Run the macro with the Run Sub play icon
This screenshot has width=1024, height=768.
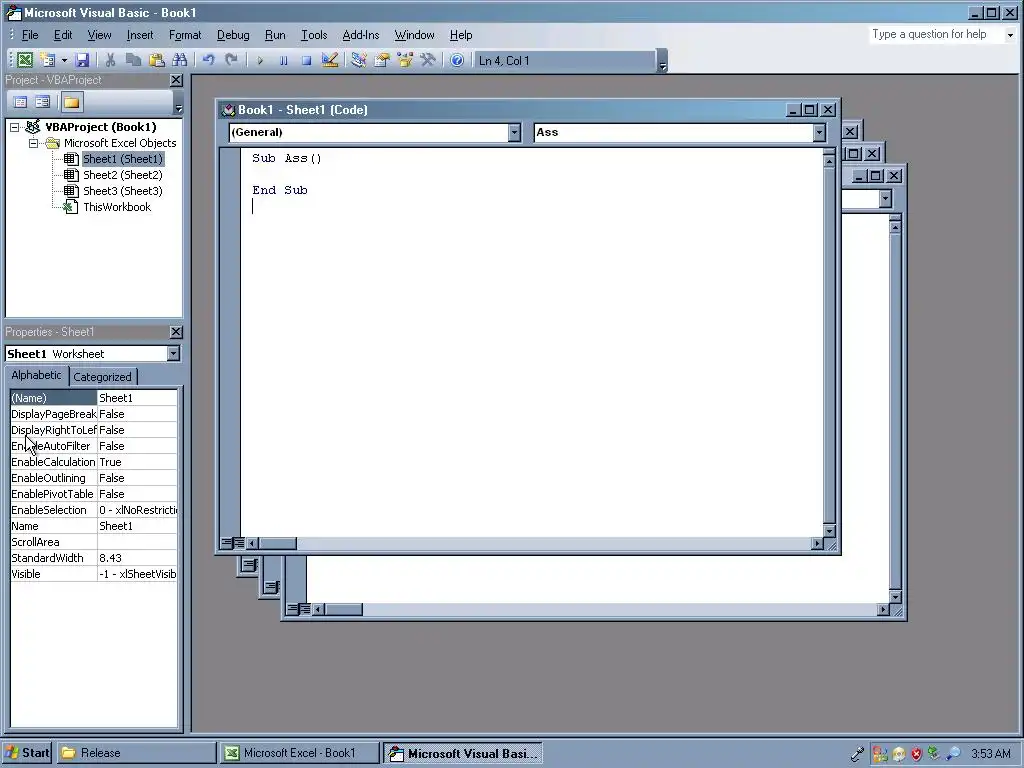coord(260,61)
